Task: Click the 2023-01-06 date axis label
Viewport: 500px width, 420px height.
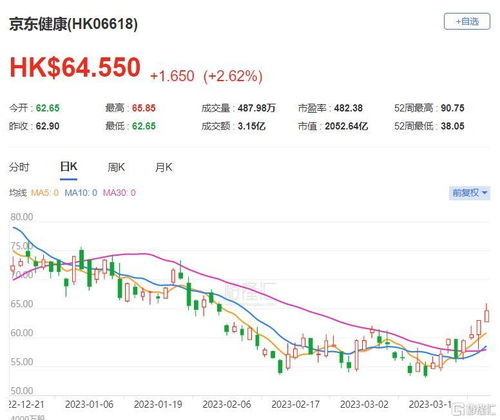Action: [x=89, y=404]
